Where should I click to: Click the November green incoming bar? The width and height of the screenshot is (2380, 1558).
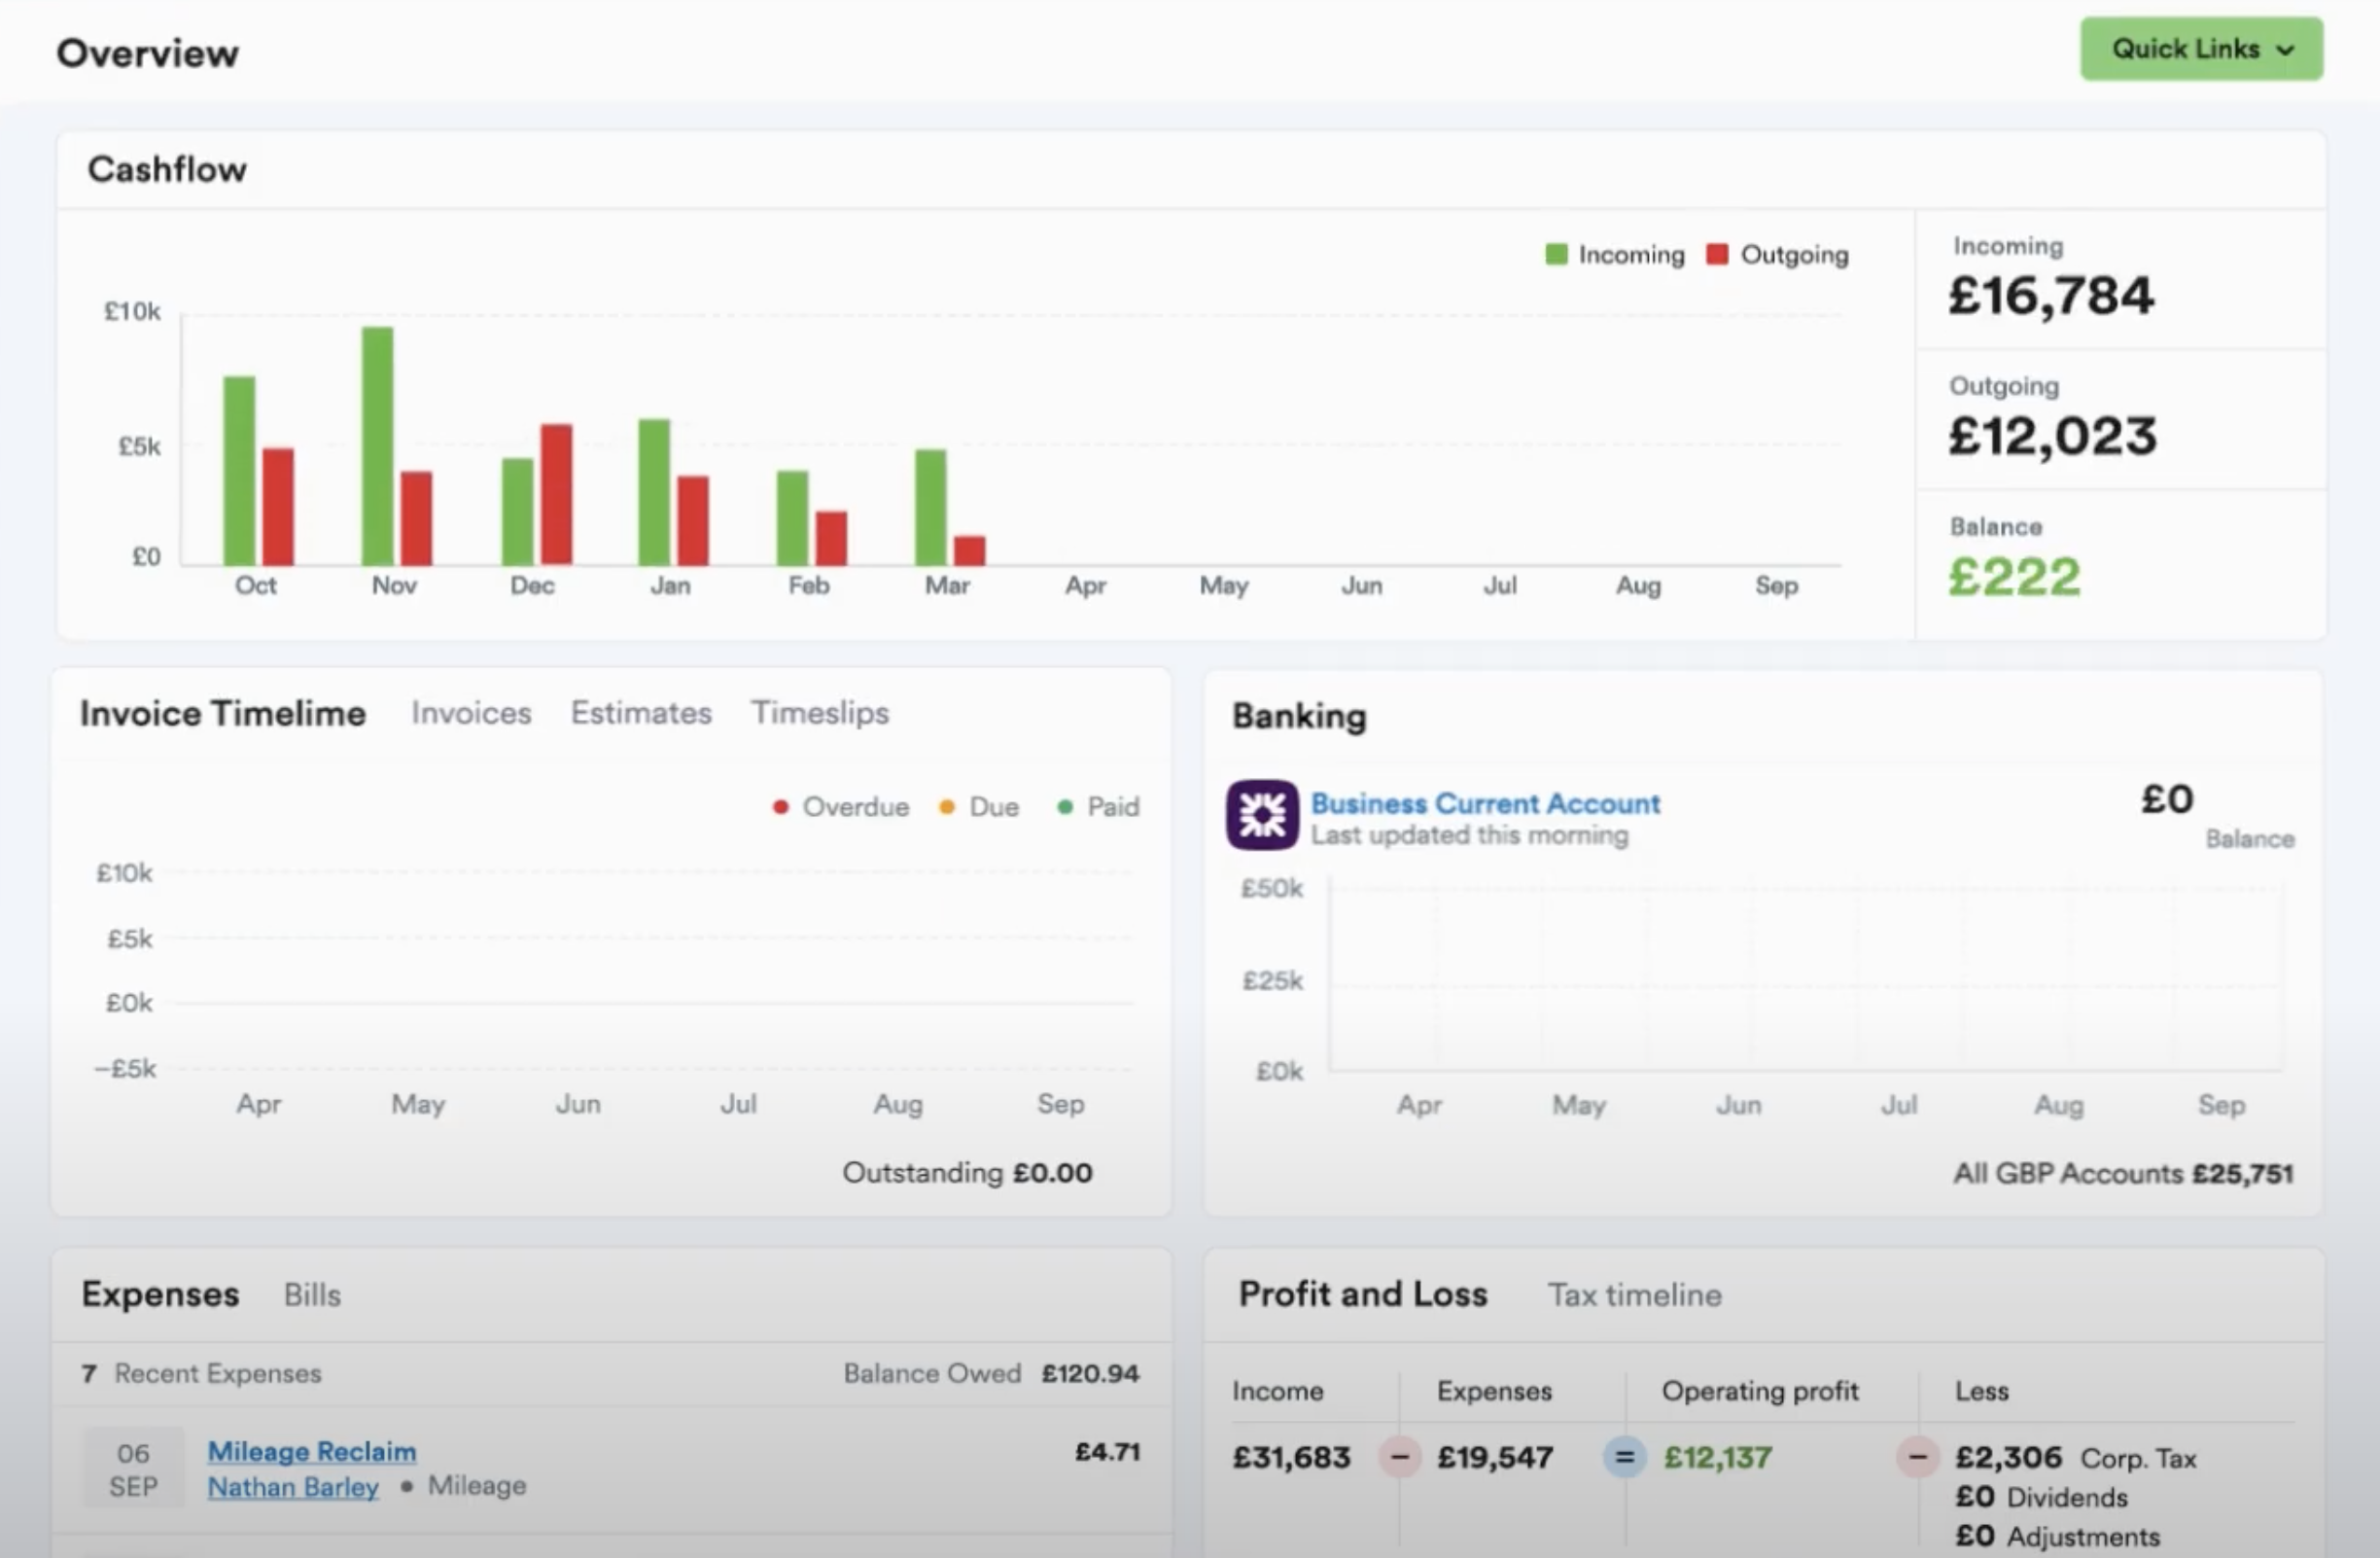[377, 446]
